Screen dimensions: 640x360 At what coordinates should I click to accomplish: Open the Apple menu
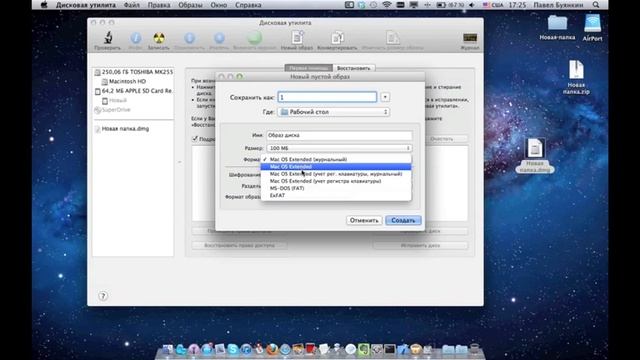tap(44, 5)
